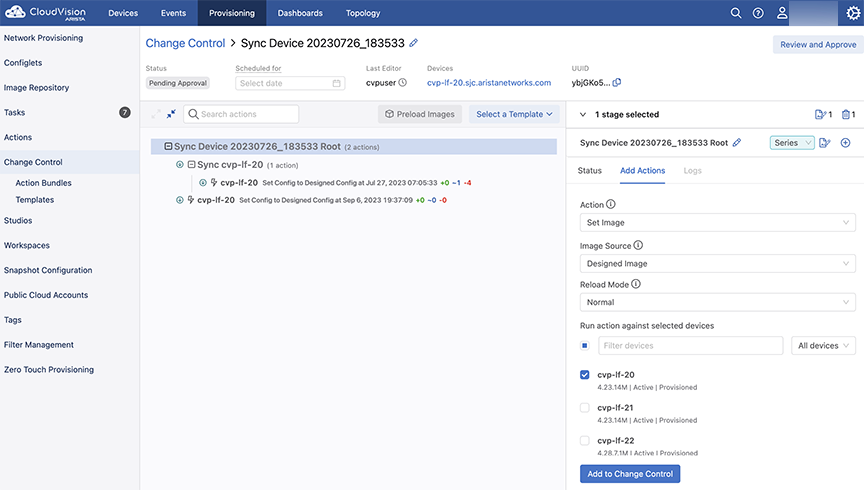Edit the change control title with pencil icon
Image resolution: width=864 pixels, height=490 pixels.
point(414,42)
